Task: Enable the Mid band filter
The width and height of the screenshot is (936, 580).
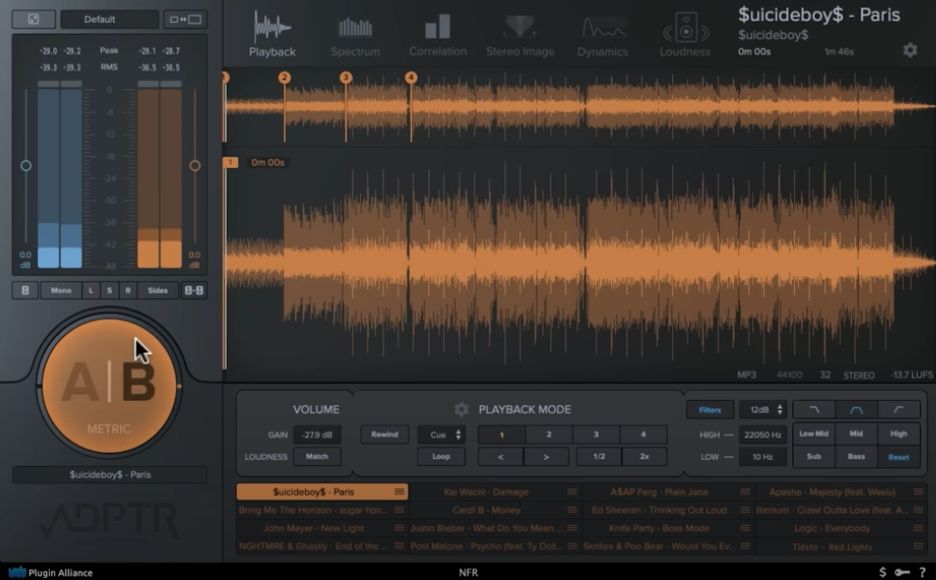Action: point(856,434)
